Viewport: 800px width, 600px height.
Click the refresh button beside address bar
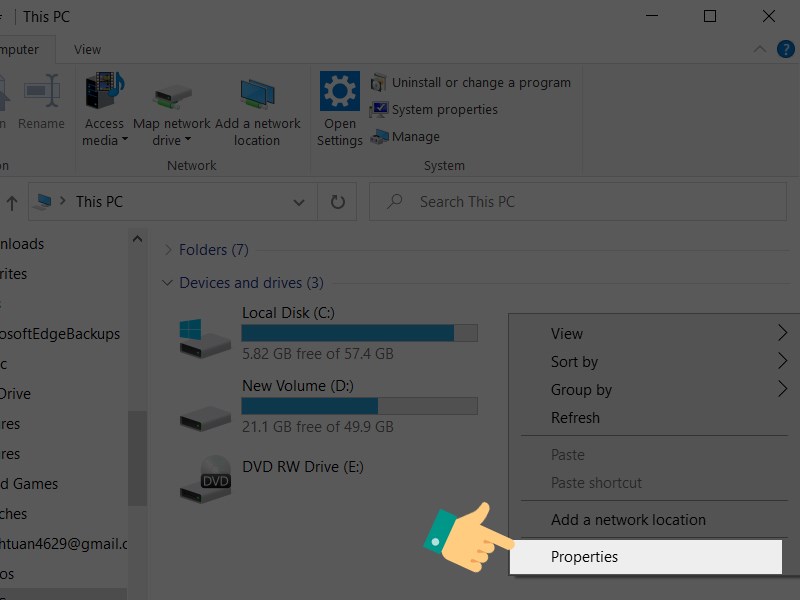tap(338, 202)
